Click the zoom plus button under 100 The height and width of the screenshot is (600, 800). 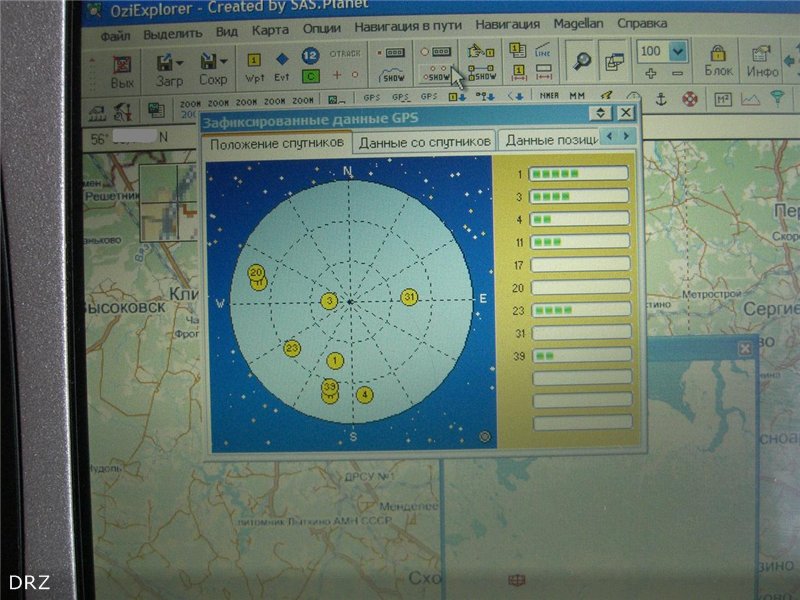(x=651, y=74)
